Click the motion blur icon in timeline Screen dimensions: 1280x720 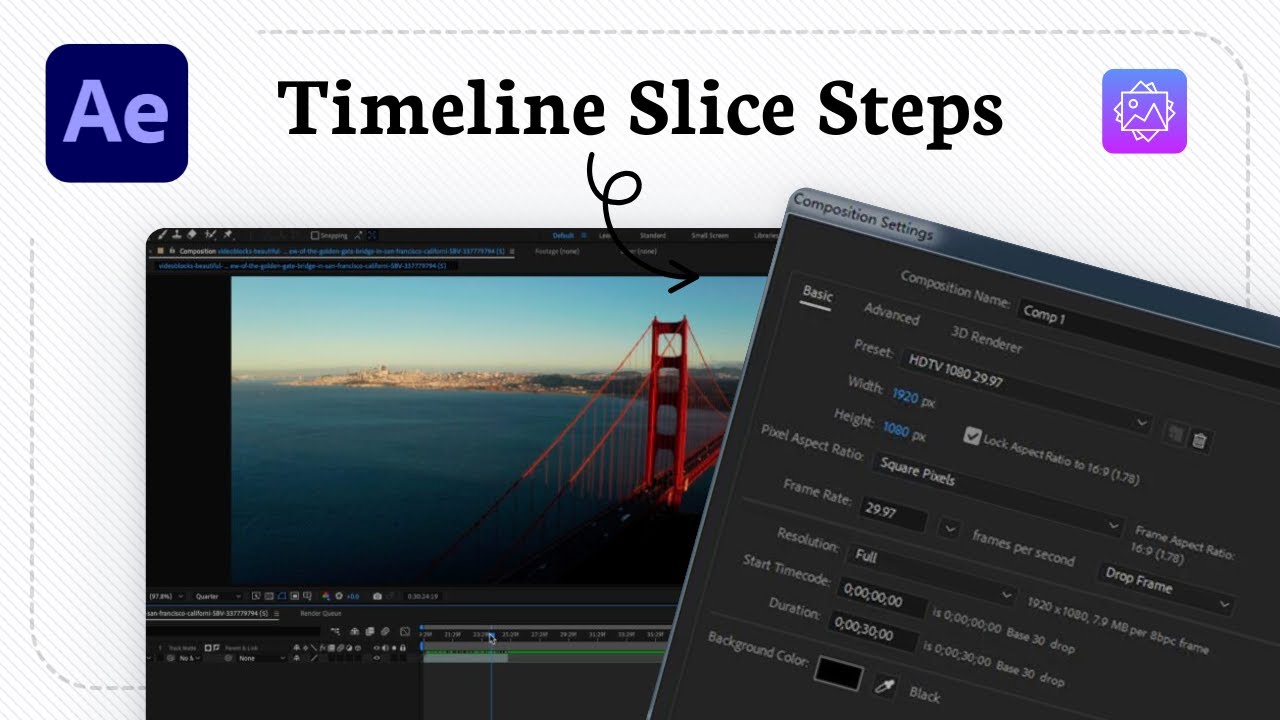(385, 631)
